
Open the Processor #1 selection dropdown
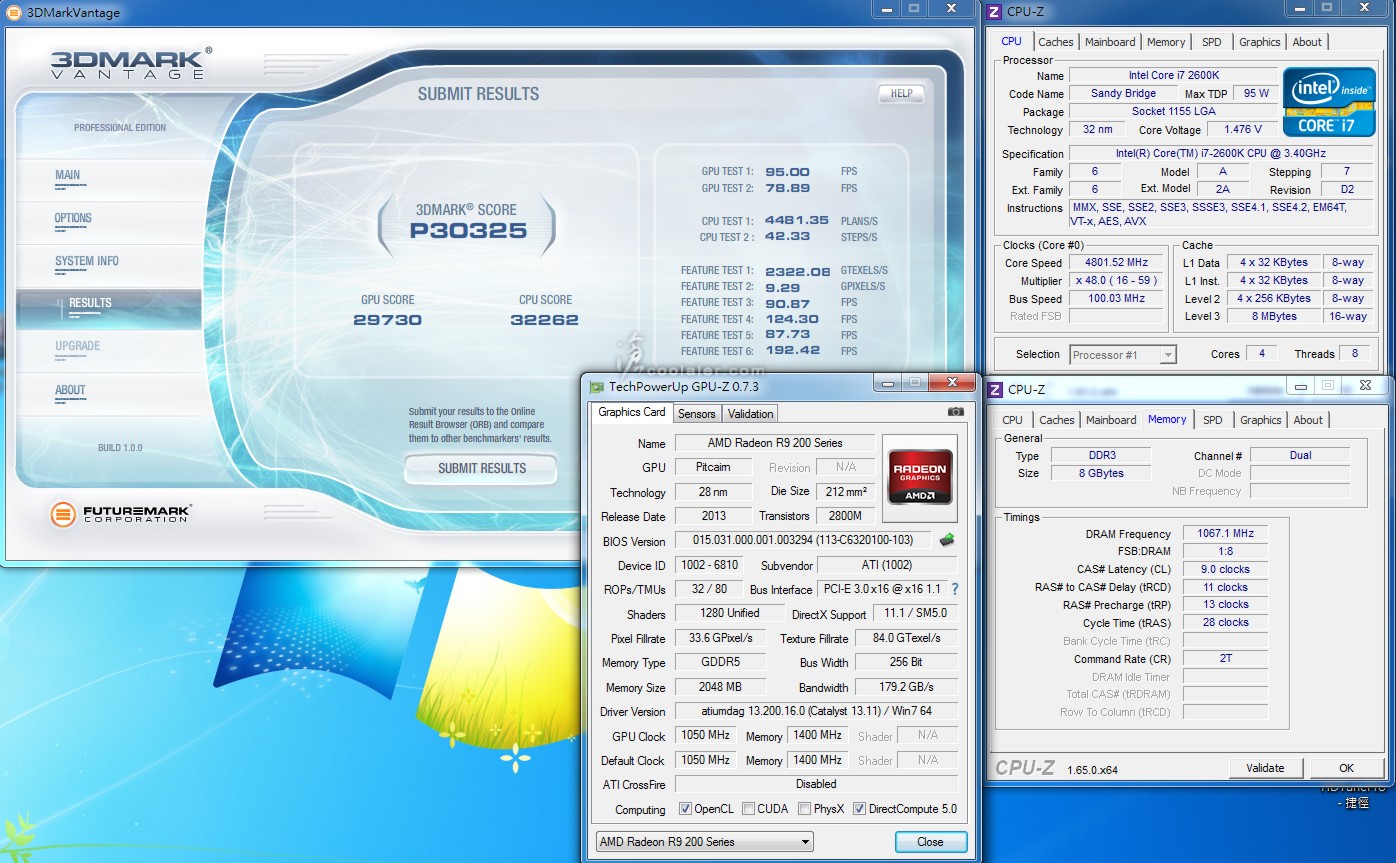pyautogui.click(x=1123, y=354)
